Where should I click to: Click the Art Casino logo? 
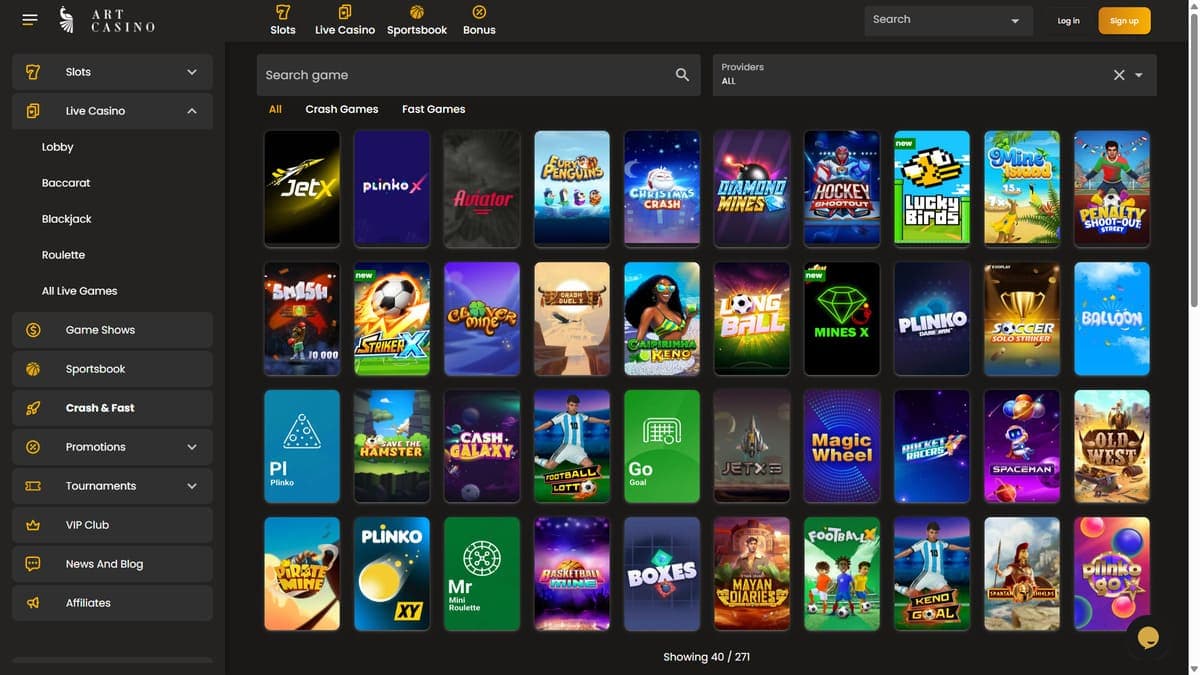pos(107,20)
